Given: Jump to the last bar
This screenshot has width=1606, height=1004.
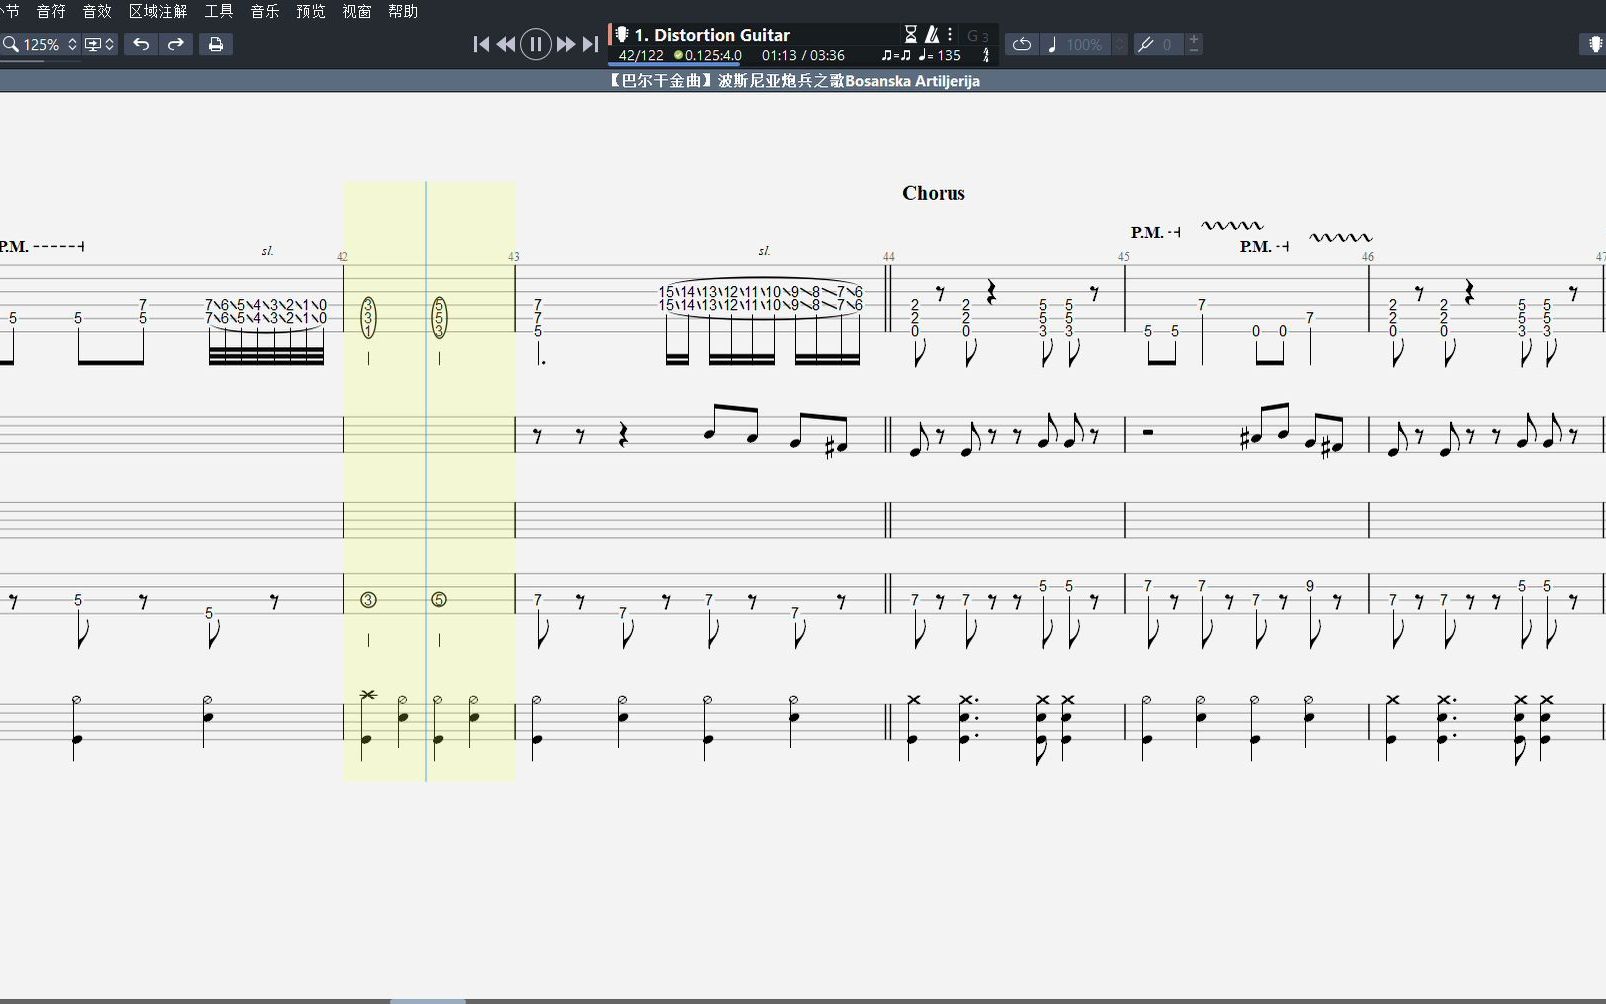Looking at the screenshot, I should (x=590, y=44).
